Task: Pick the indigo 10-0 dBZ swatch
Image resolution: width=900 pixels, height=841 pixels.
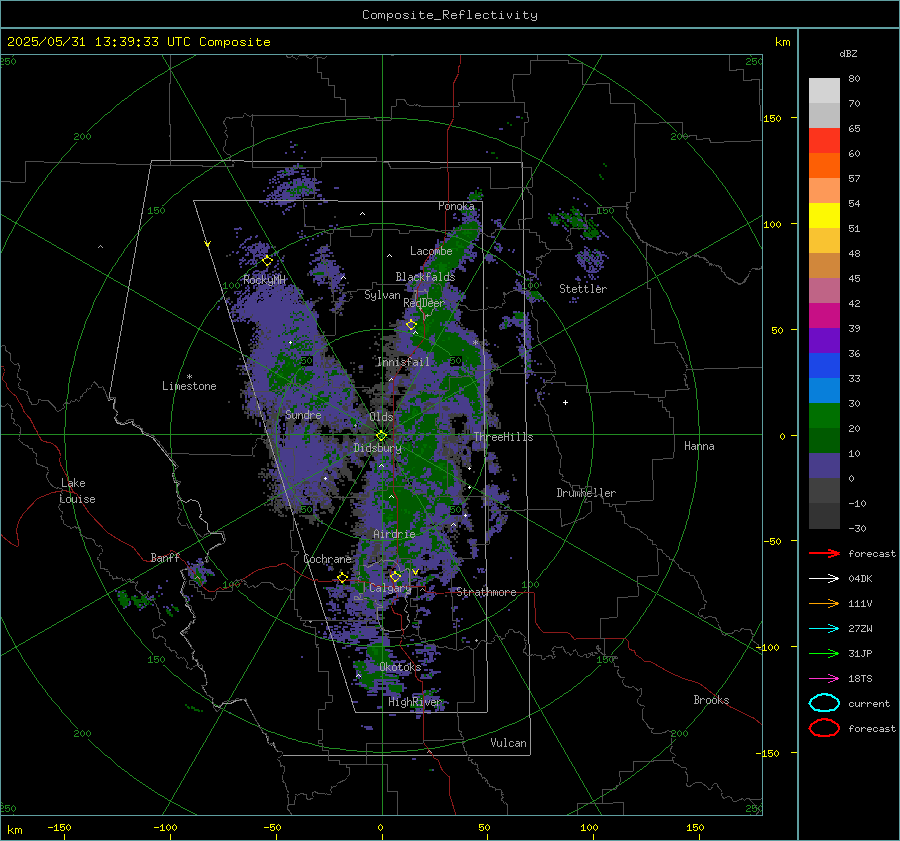Action: [824, 466]
